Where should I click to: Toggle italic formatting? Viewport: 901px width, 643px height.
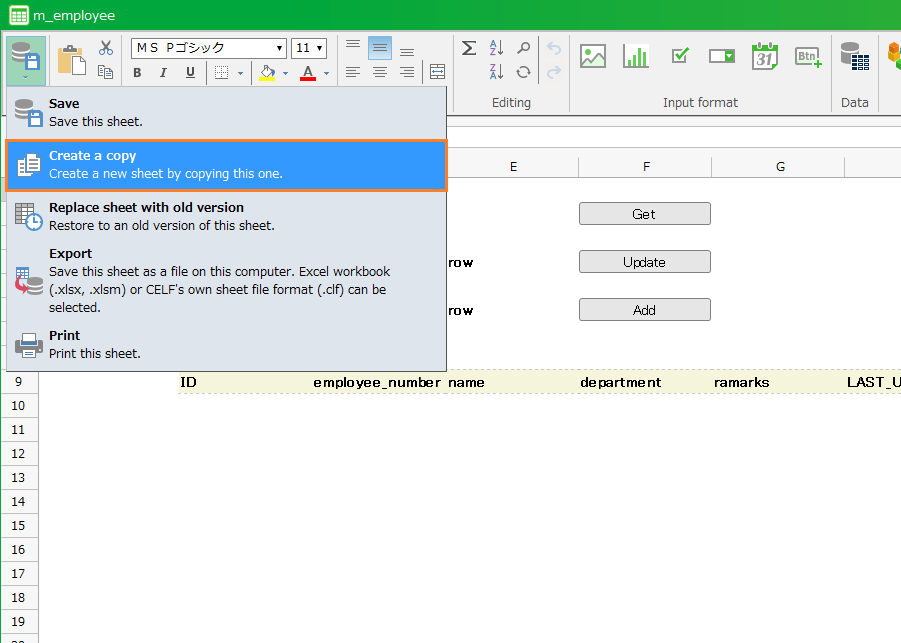click(163, 72)
